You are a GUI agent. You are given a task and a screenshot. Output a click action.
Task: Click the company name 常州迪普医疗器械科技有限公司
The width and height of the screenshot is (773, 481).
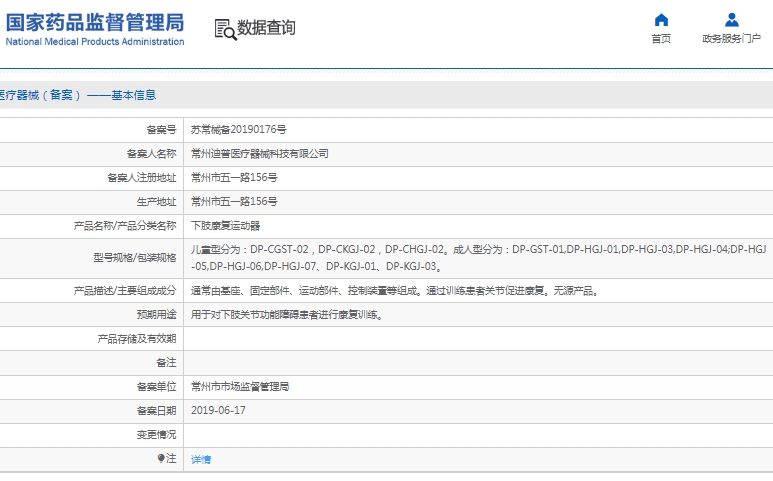tap(260, 154)
